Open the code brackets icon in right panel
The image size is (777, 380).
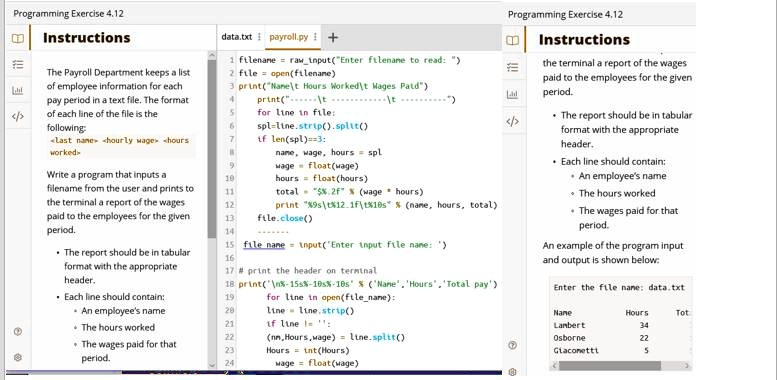pyautogui.click(x=513, y=121)
